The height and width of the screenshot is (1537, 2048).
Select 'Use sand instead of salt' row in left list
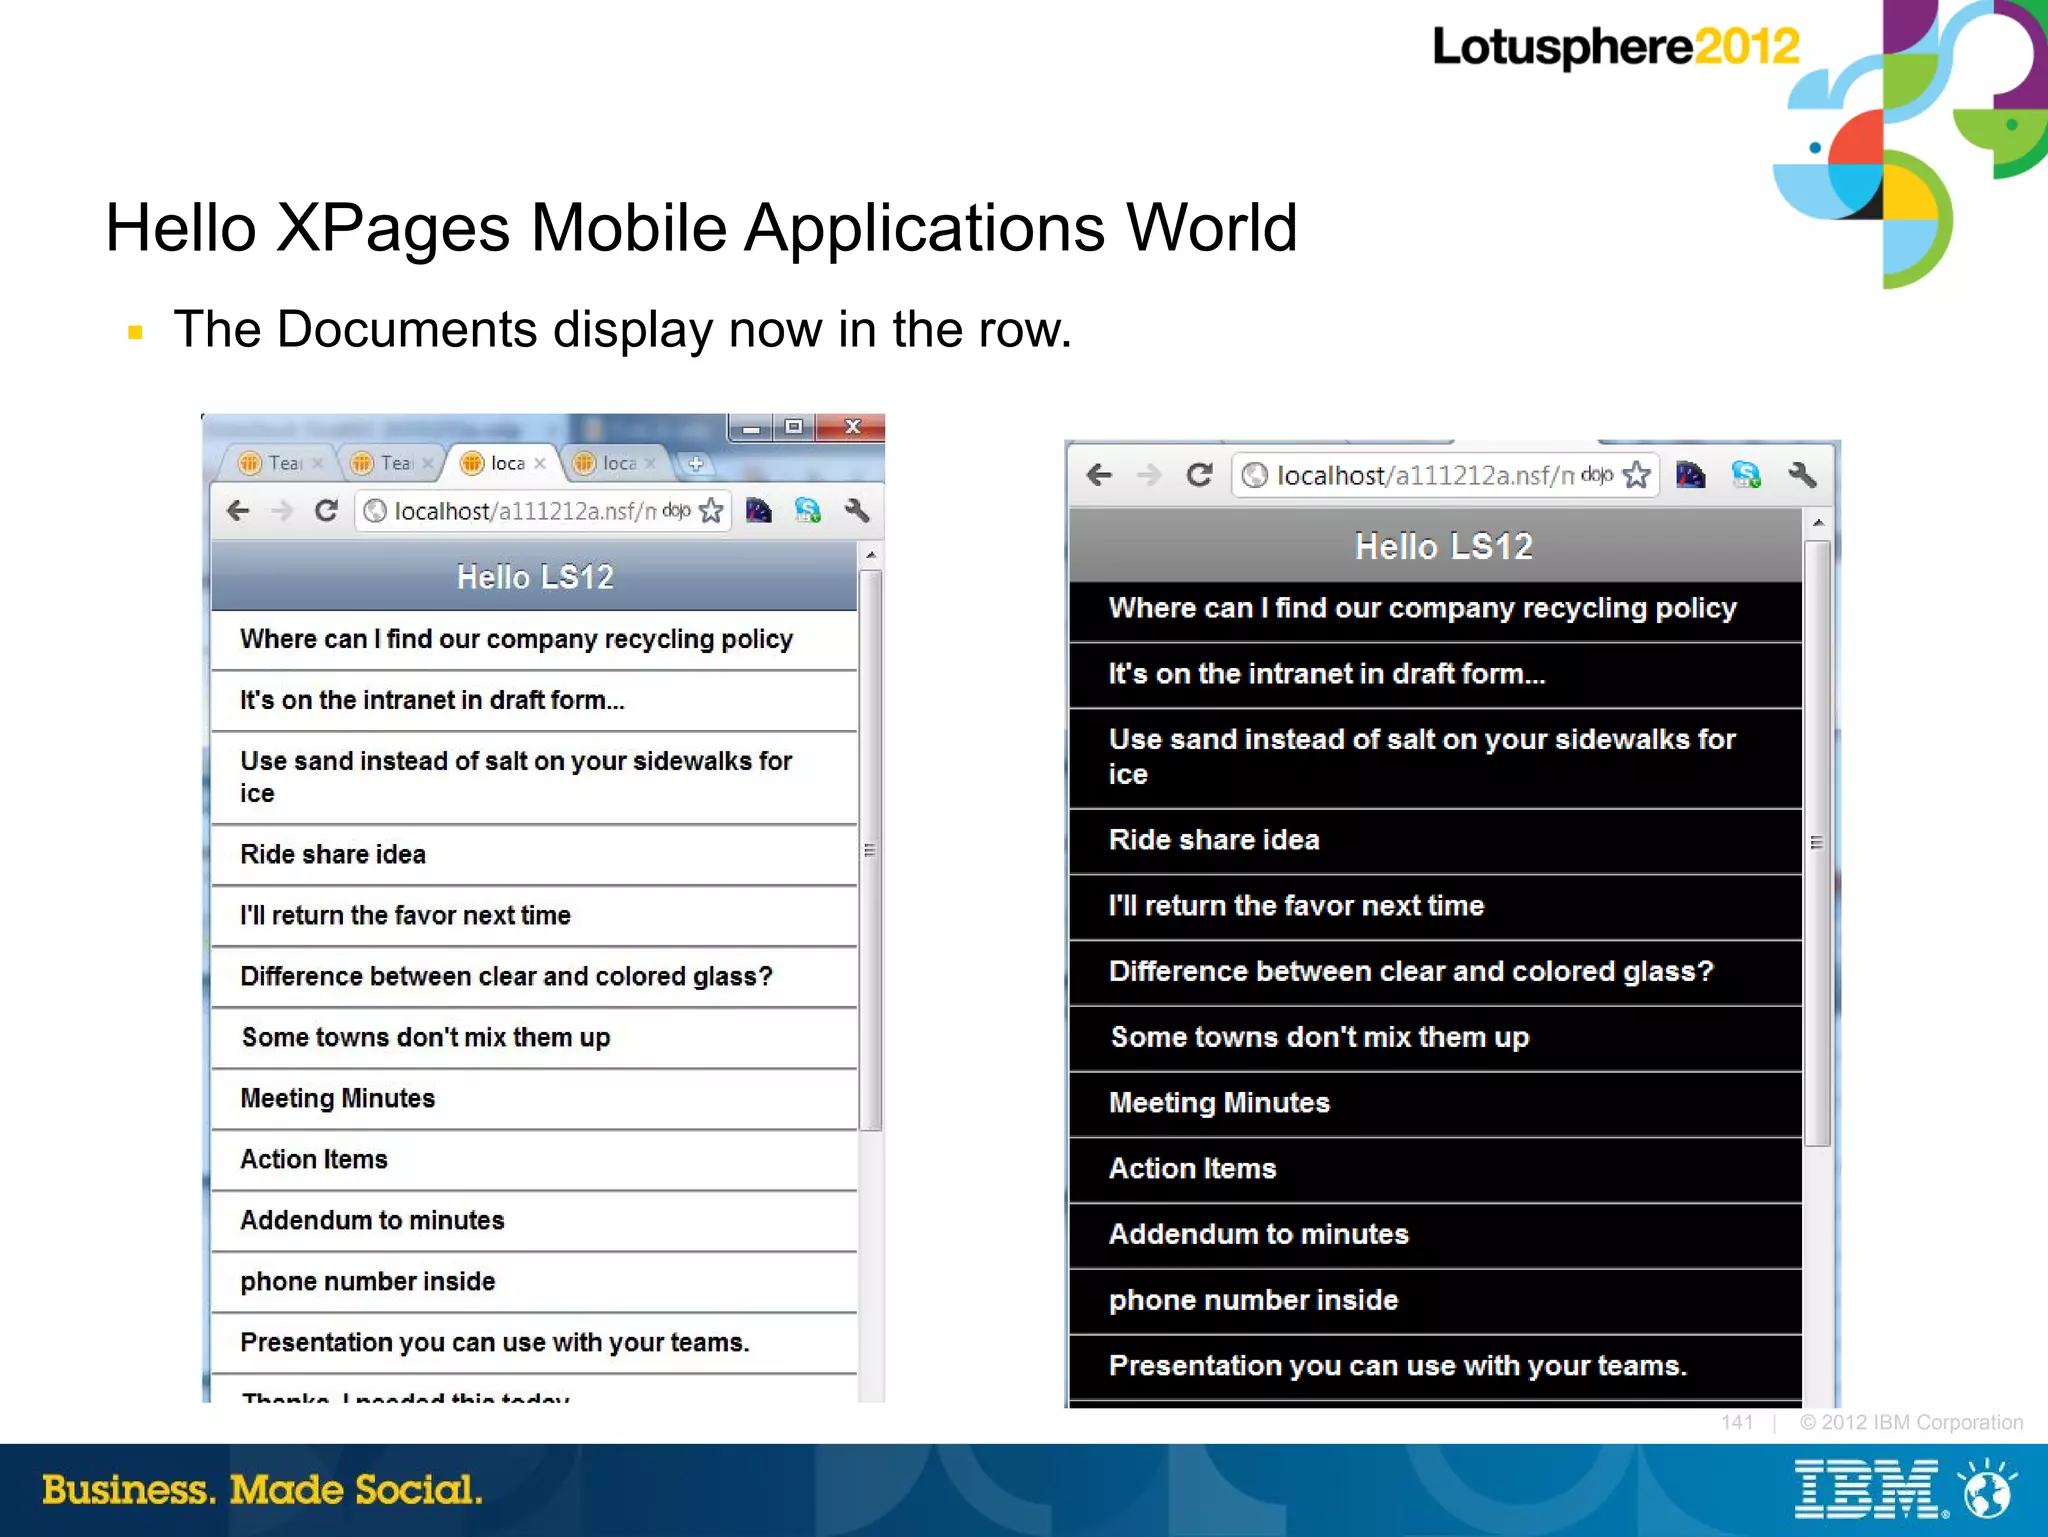point(534,778)
